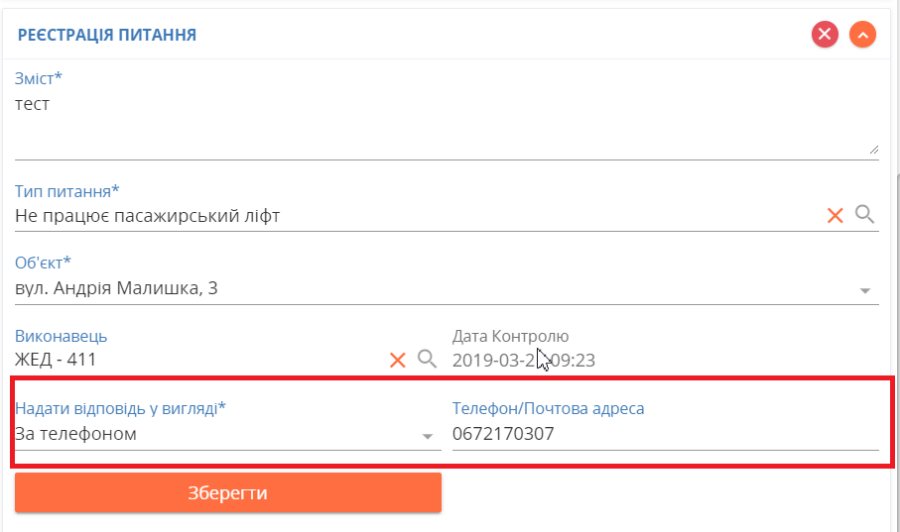Click the text Не працює пасажирський ліфт
This screenshot has height=532, width=900.
148,215
